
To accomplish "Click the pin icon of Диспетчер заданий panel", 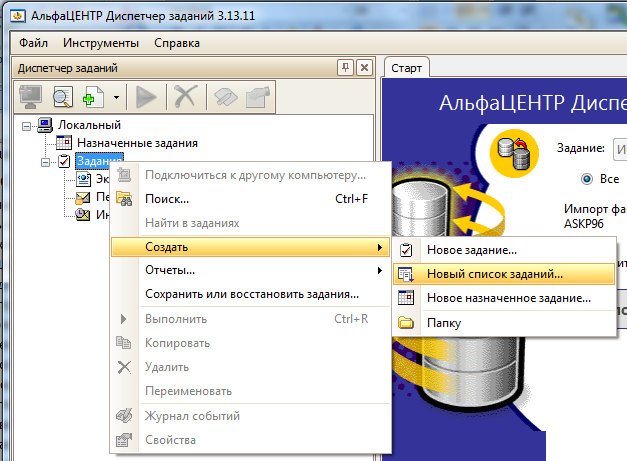I will pyautogui.click(x=345, y=68).
